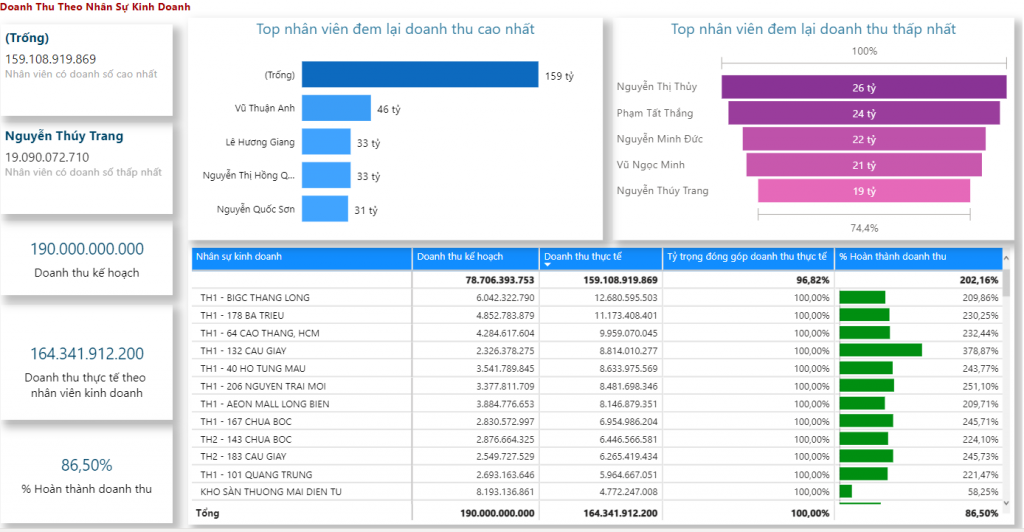The height and width of the screenshot is (532, 1024).
Task: Click the 86,50% Hoàn thành doanh thu card
Action: pos(87,475)
